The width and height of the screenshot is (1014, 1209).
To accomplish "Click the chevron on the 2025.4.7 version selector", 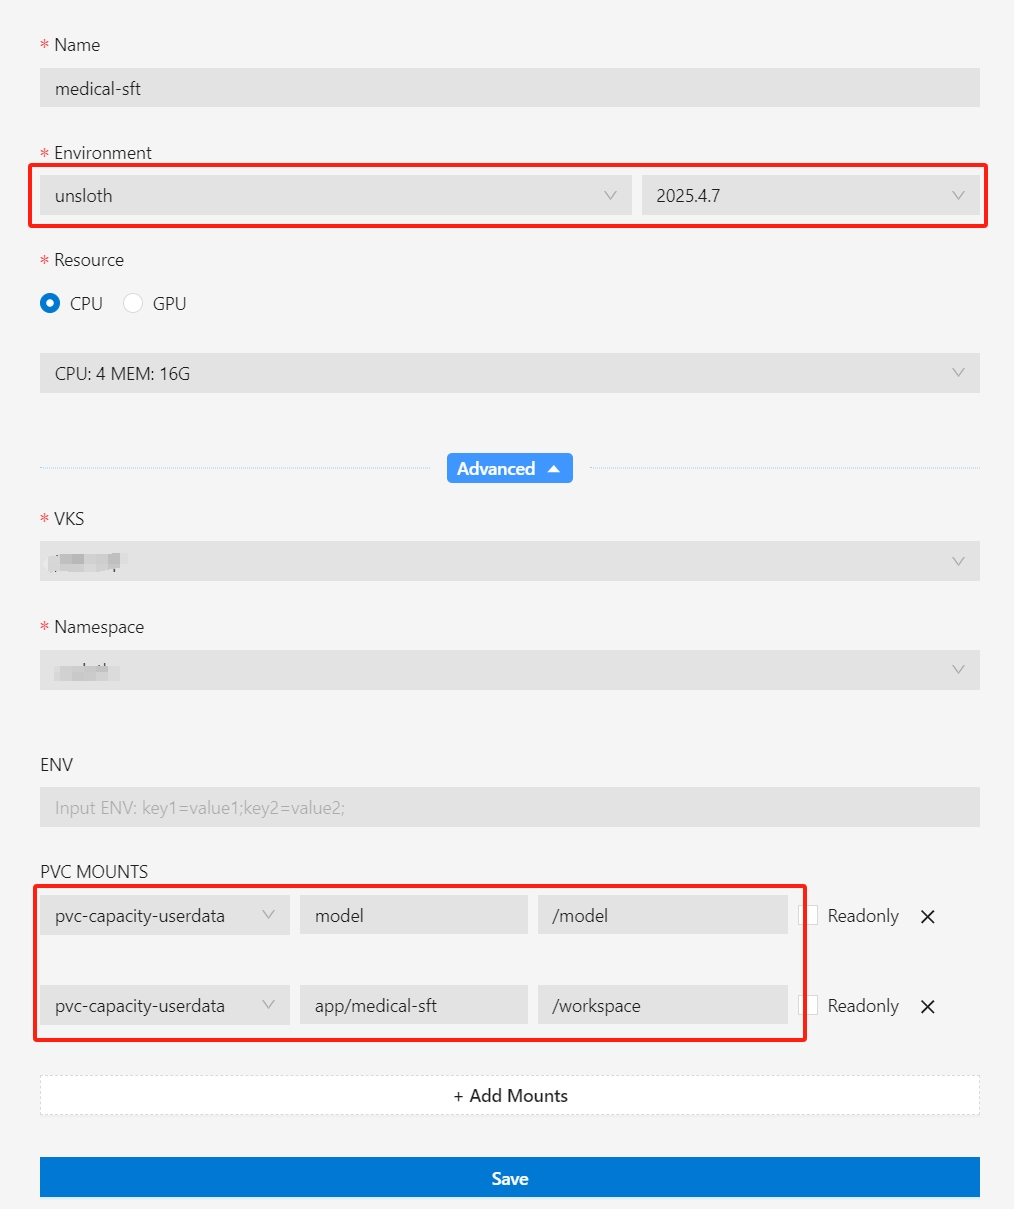I will click(x=958, y=195).
